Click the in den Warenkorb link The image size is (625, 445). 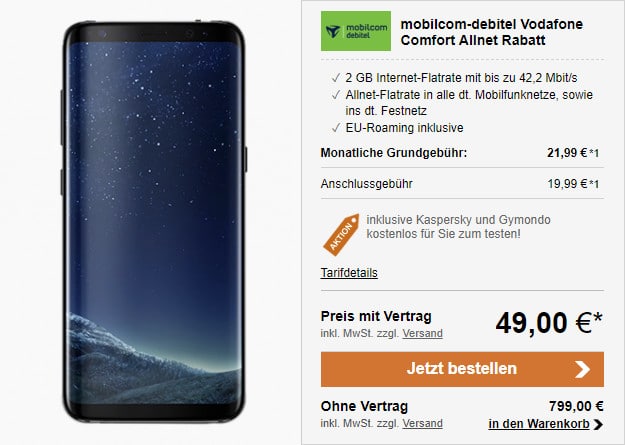point(539,424)
